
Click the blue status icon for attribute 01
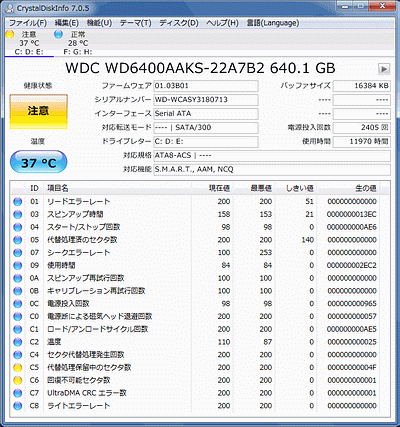(x=17, y=202)
